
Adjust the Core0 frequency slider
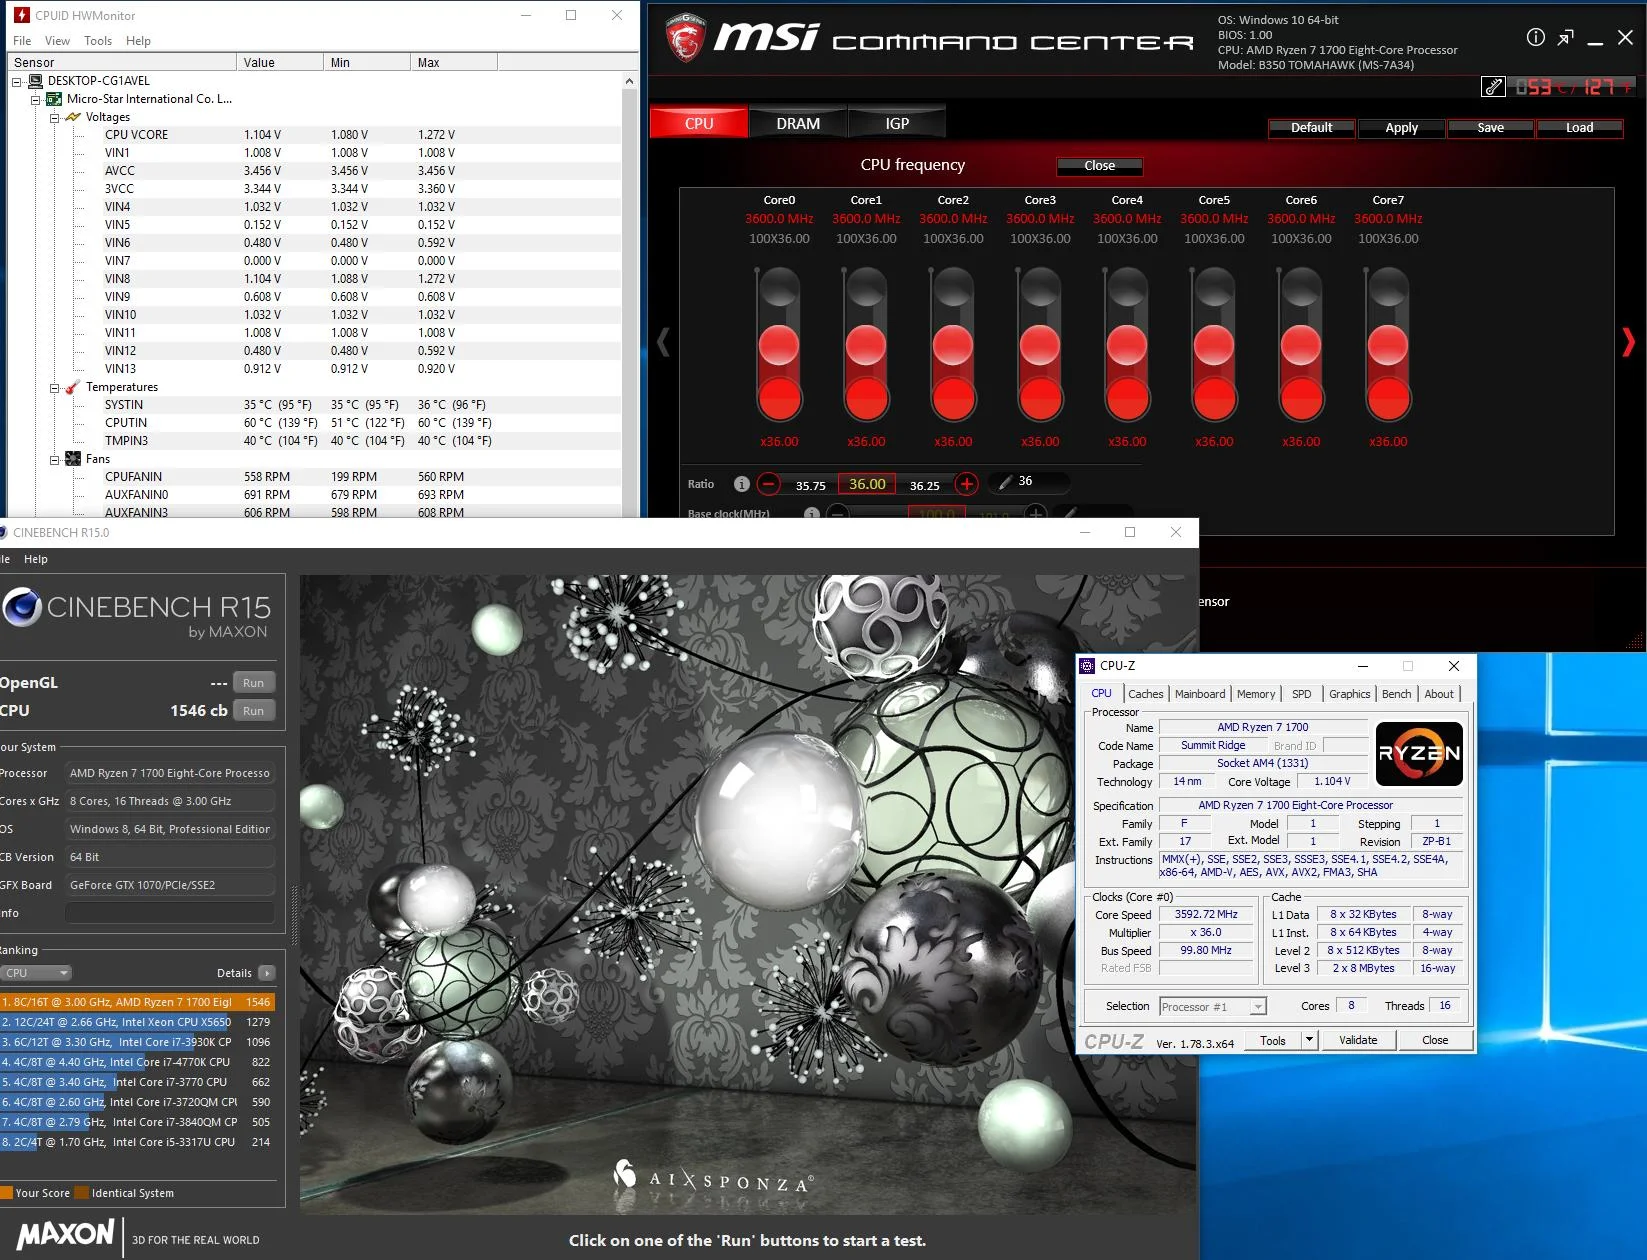(779, 345)
